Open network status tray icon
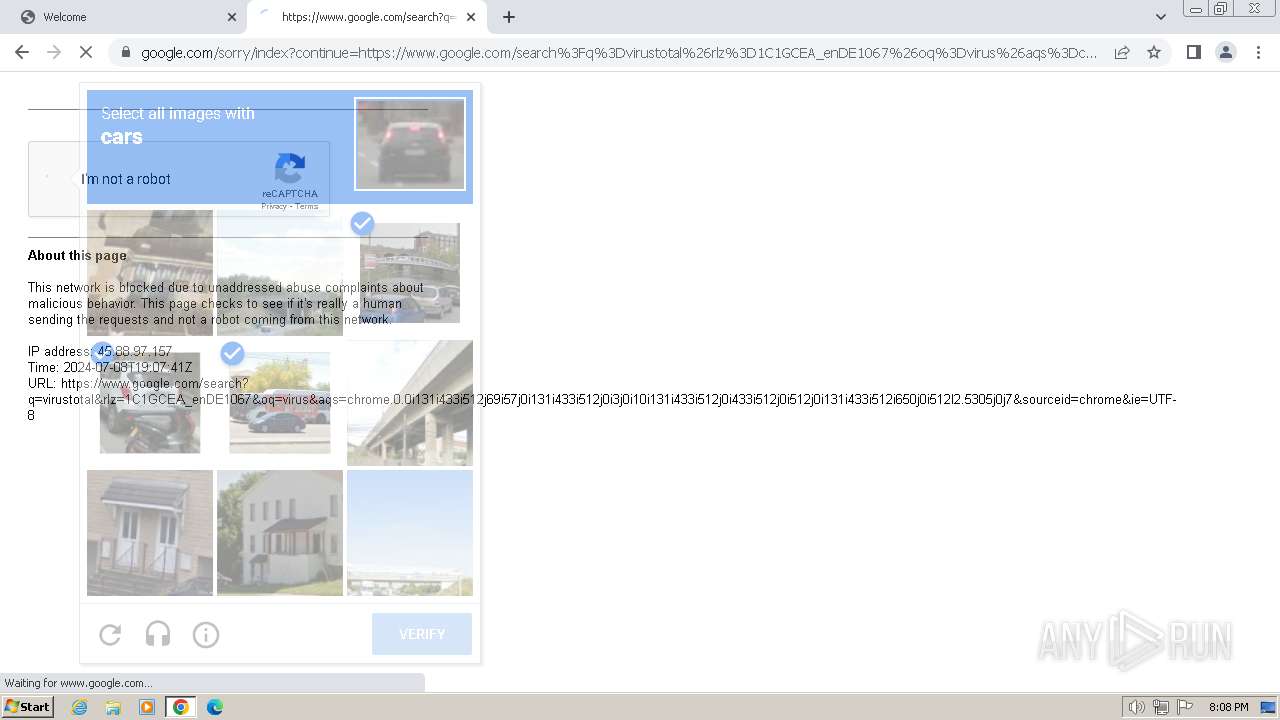The image size is (1280, 720). point(1161,707)
